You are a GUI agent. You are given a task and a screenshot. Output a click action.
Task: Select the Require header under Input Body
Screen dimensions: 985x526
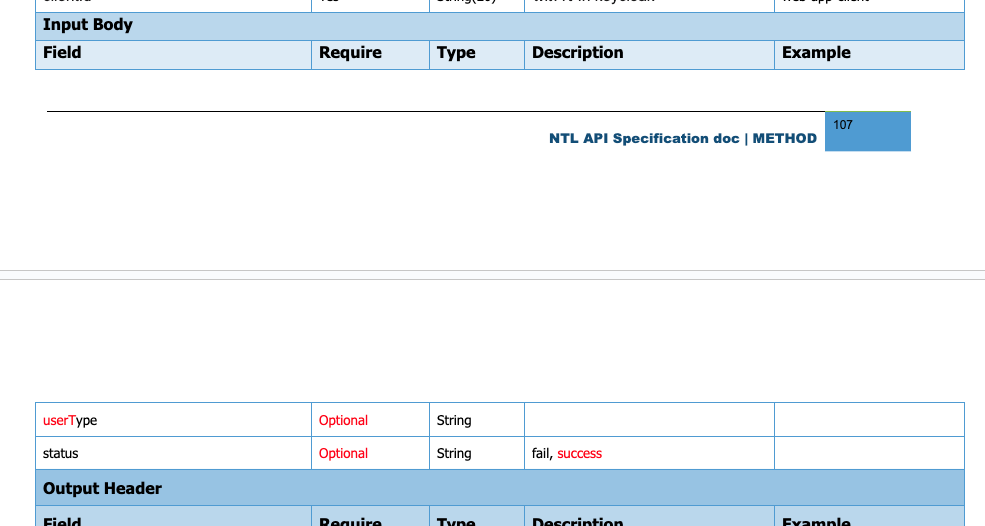[x=350, y=53]
